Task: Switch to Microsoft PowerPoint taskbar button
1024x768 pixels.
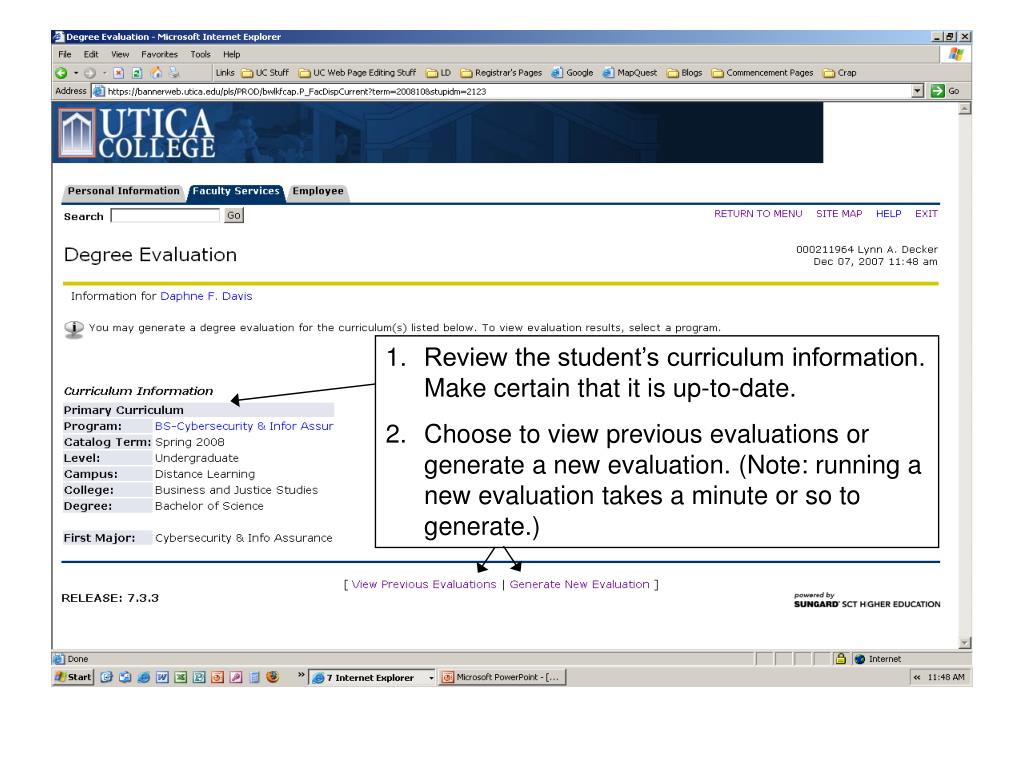Action: (x=502, y=678)
